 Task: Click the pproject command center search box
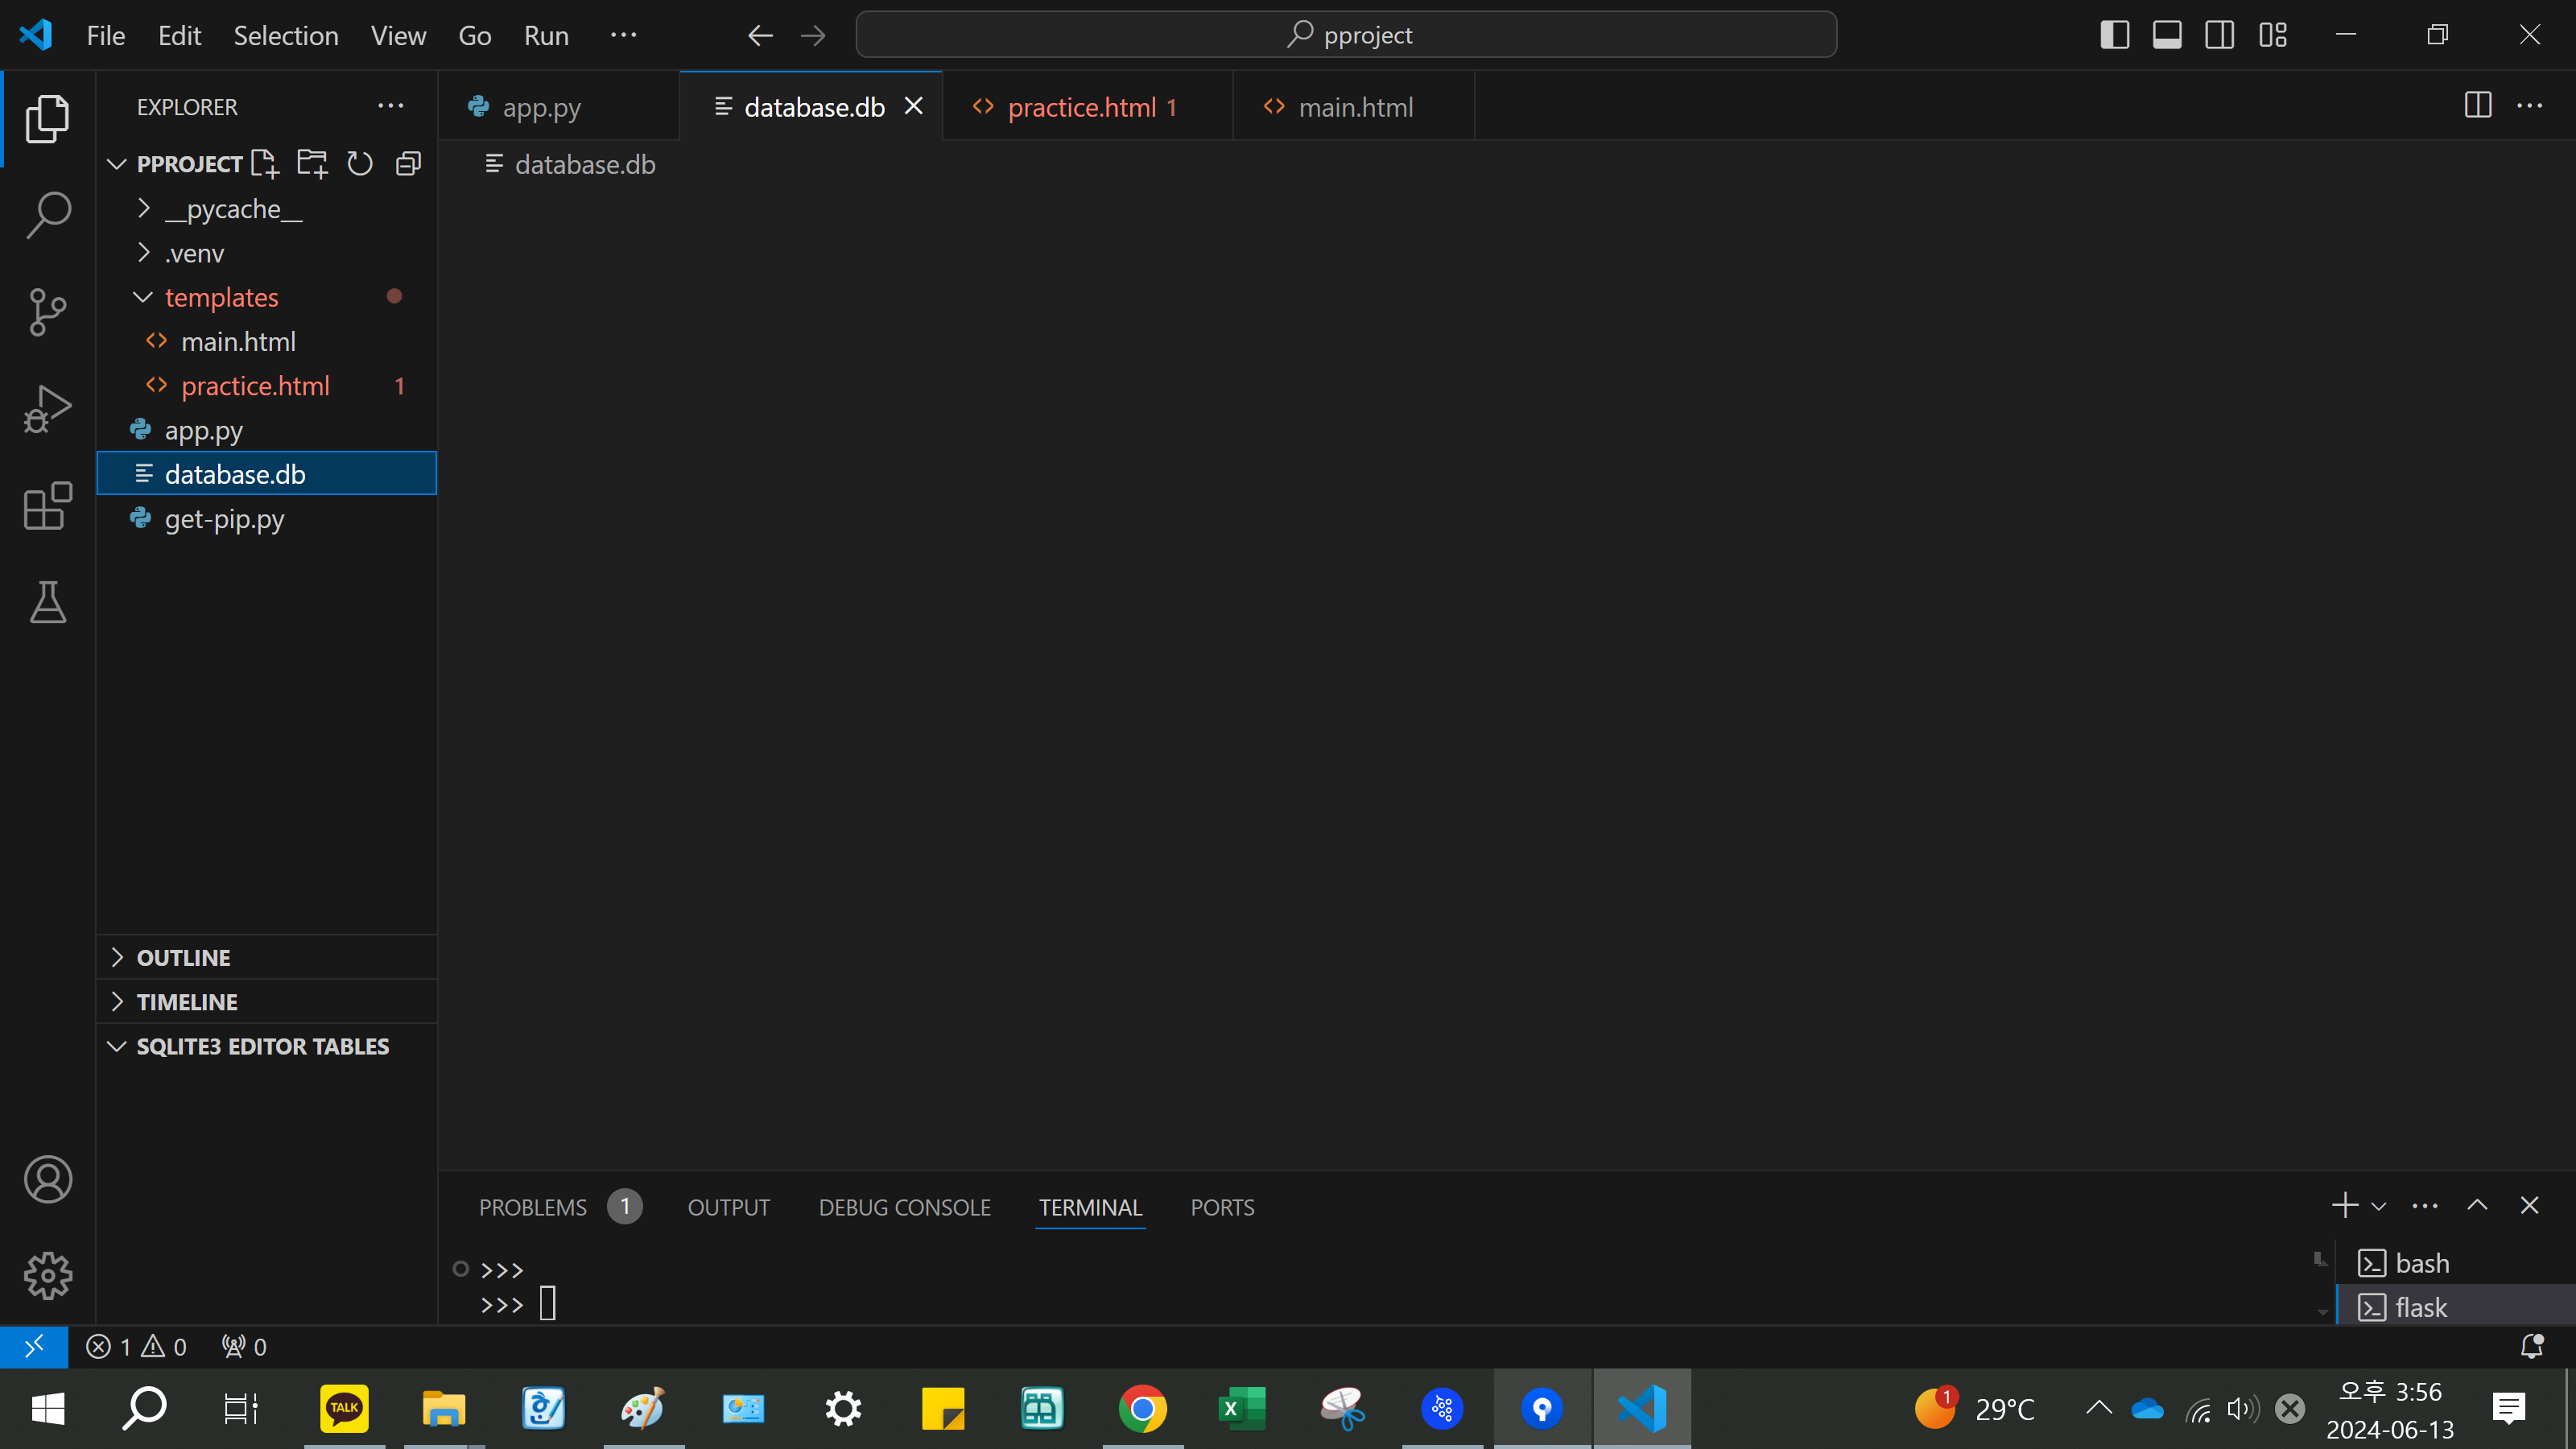[1346, 35]
